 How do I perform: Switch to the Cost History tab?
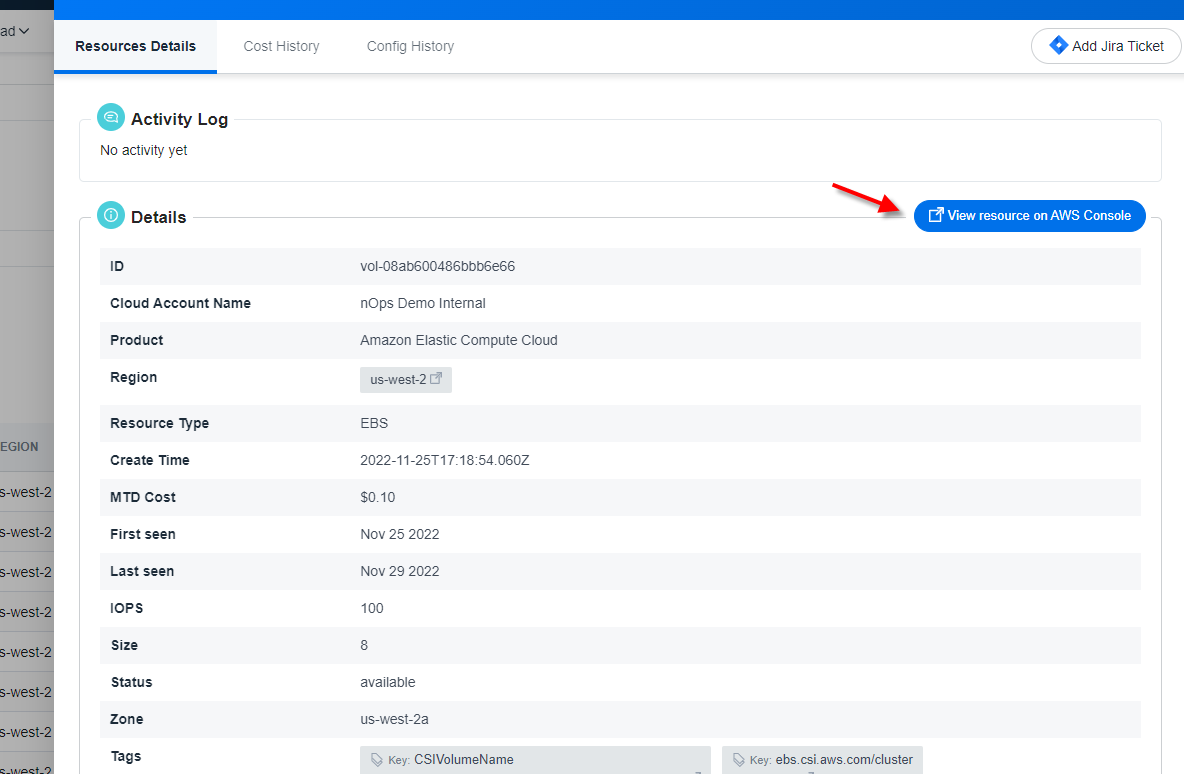coord(281,46)
